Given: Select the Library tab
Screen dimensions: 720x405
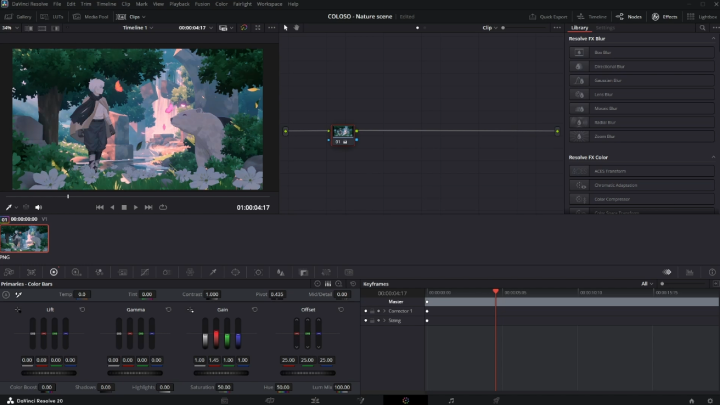Looking at the screenshot, I should [579, 28].
